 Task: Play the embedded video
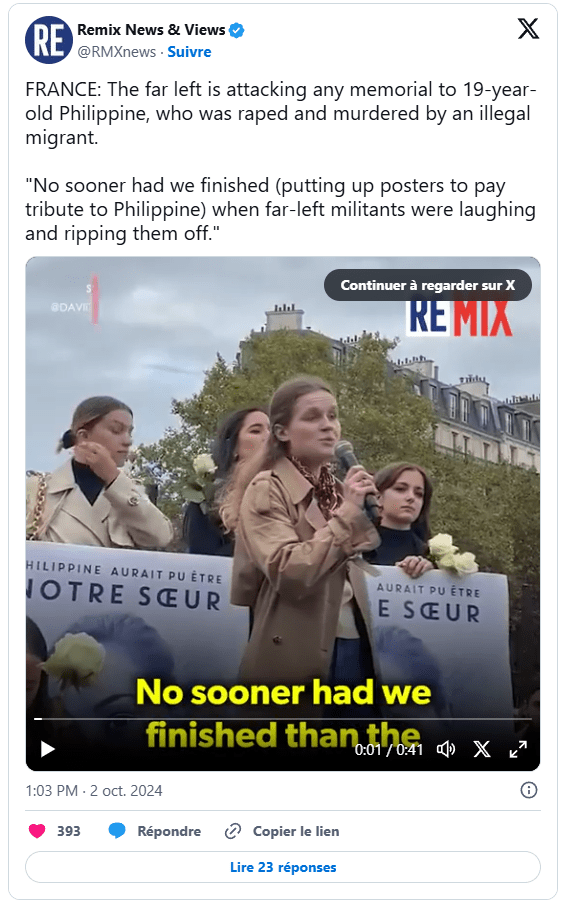47,750
